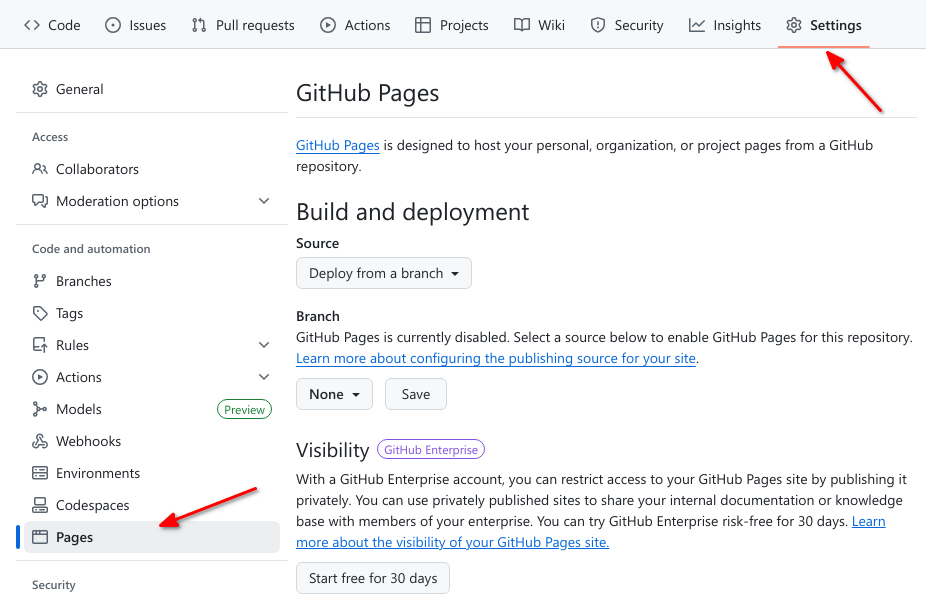
Task: Open the Issues icon in top navigation
Action: tap(113, 25)
